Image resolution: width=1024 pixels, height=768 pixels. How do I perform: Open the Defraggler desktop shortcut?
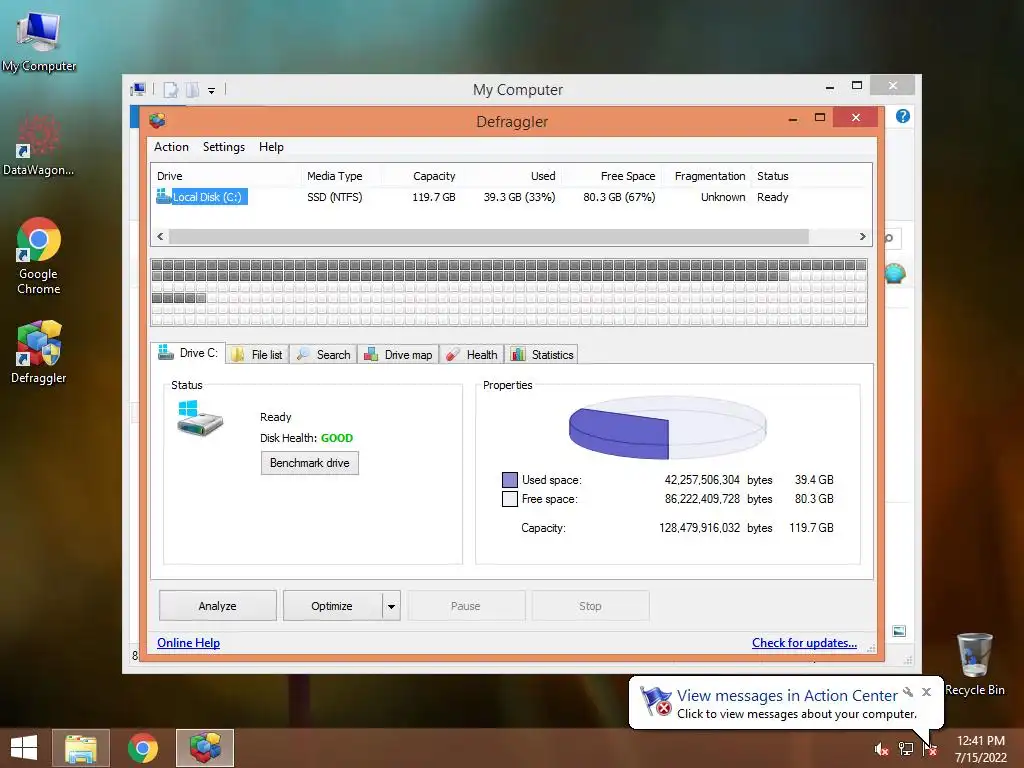point(39,352)
